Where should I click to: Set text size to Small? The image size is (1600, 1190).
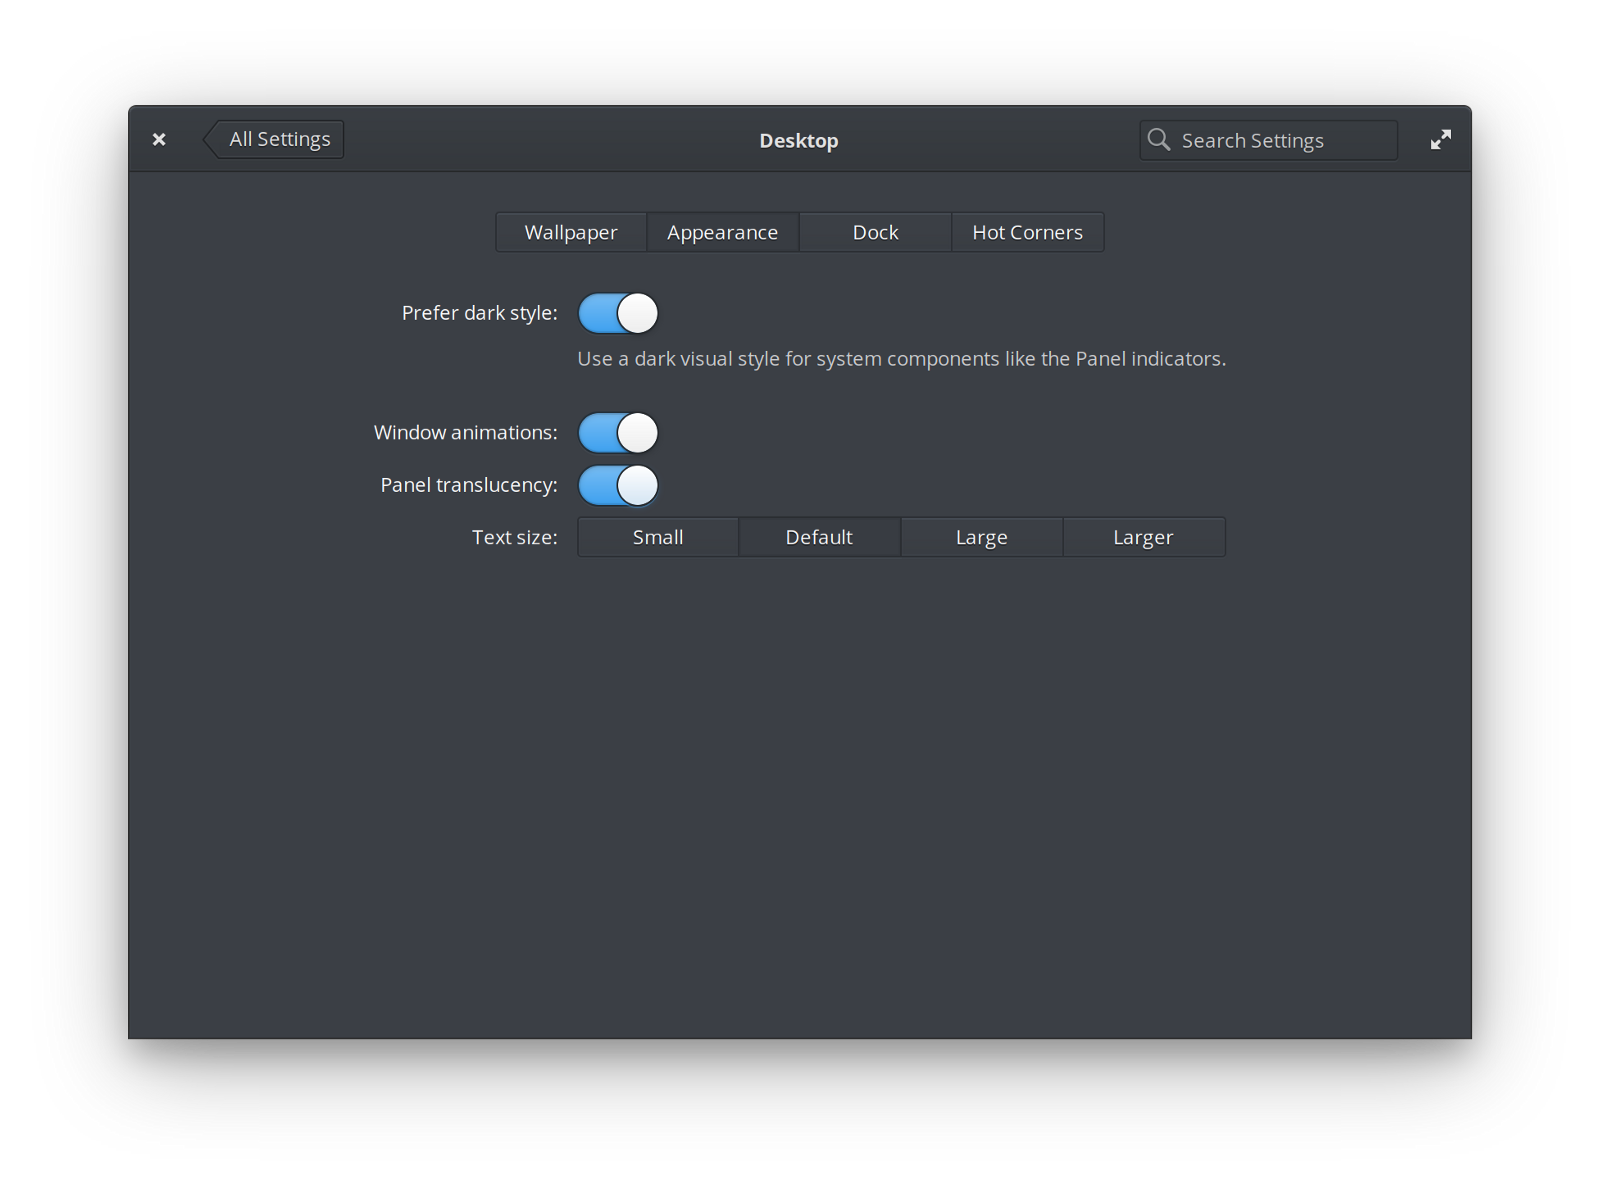point(657,537)
